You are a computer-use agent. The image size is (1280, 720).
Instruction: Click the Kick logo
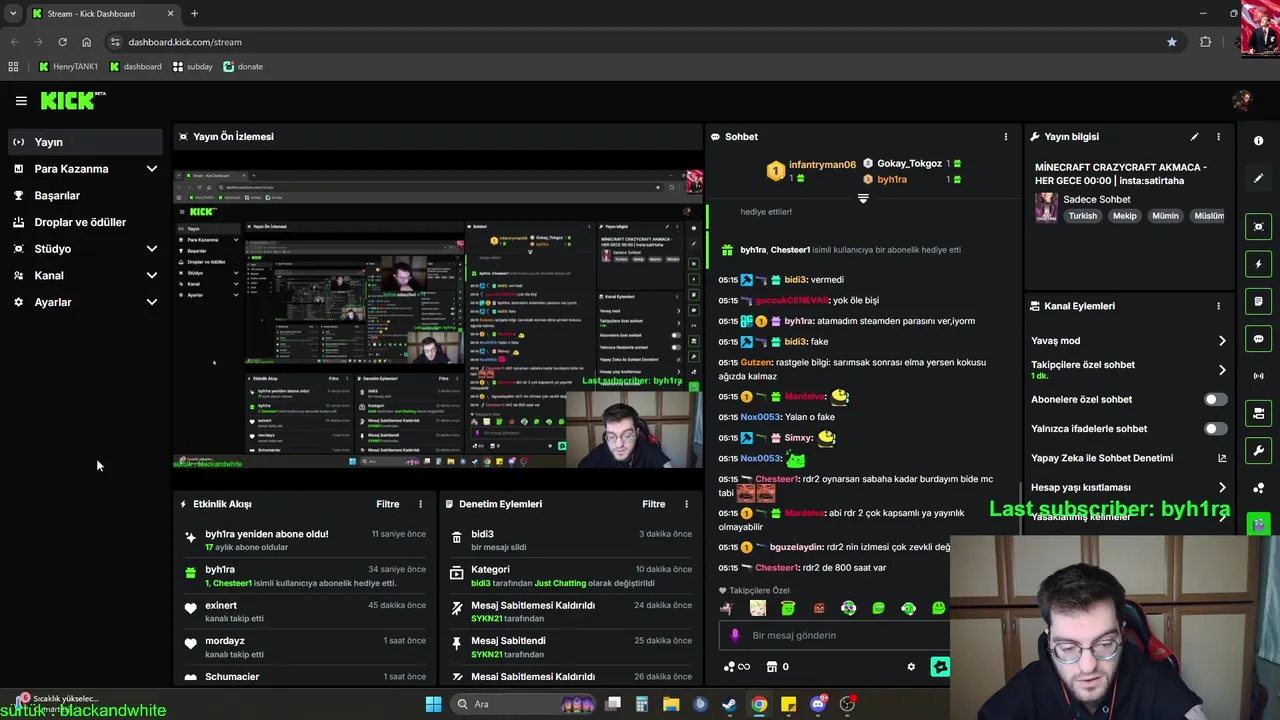72,100
